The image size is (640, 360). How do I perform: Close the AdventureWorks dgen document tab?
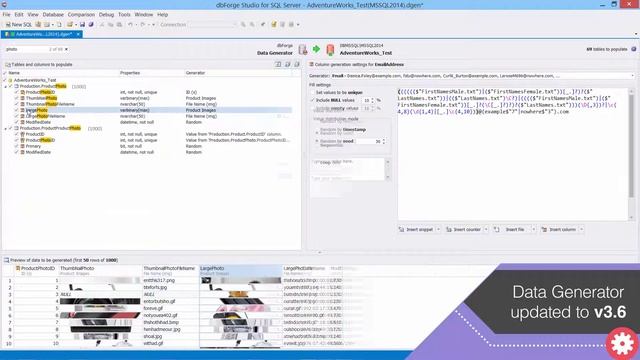pos(78,34)
